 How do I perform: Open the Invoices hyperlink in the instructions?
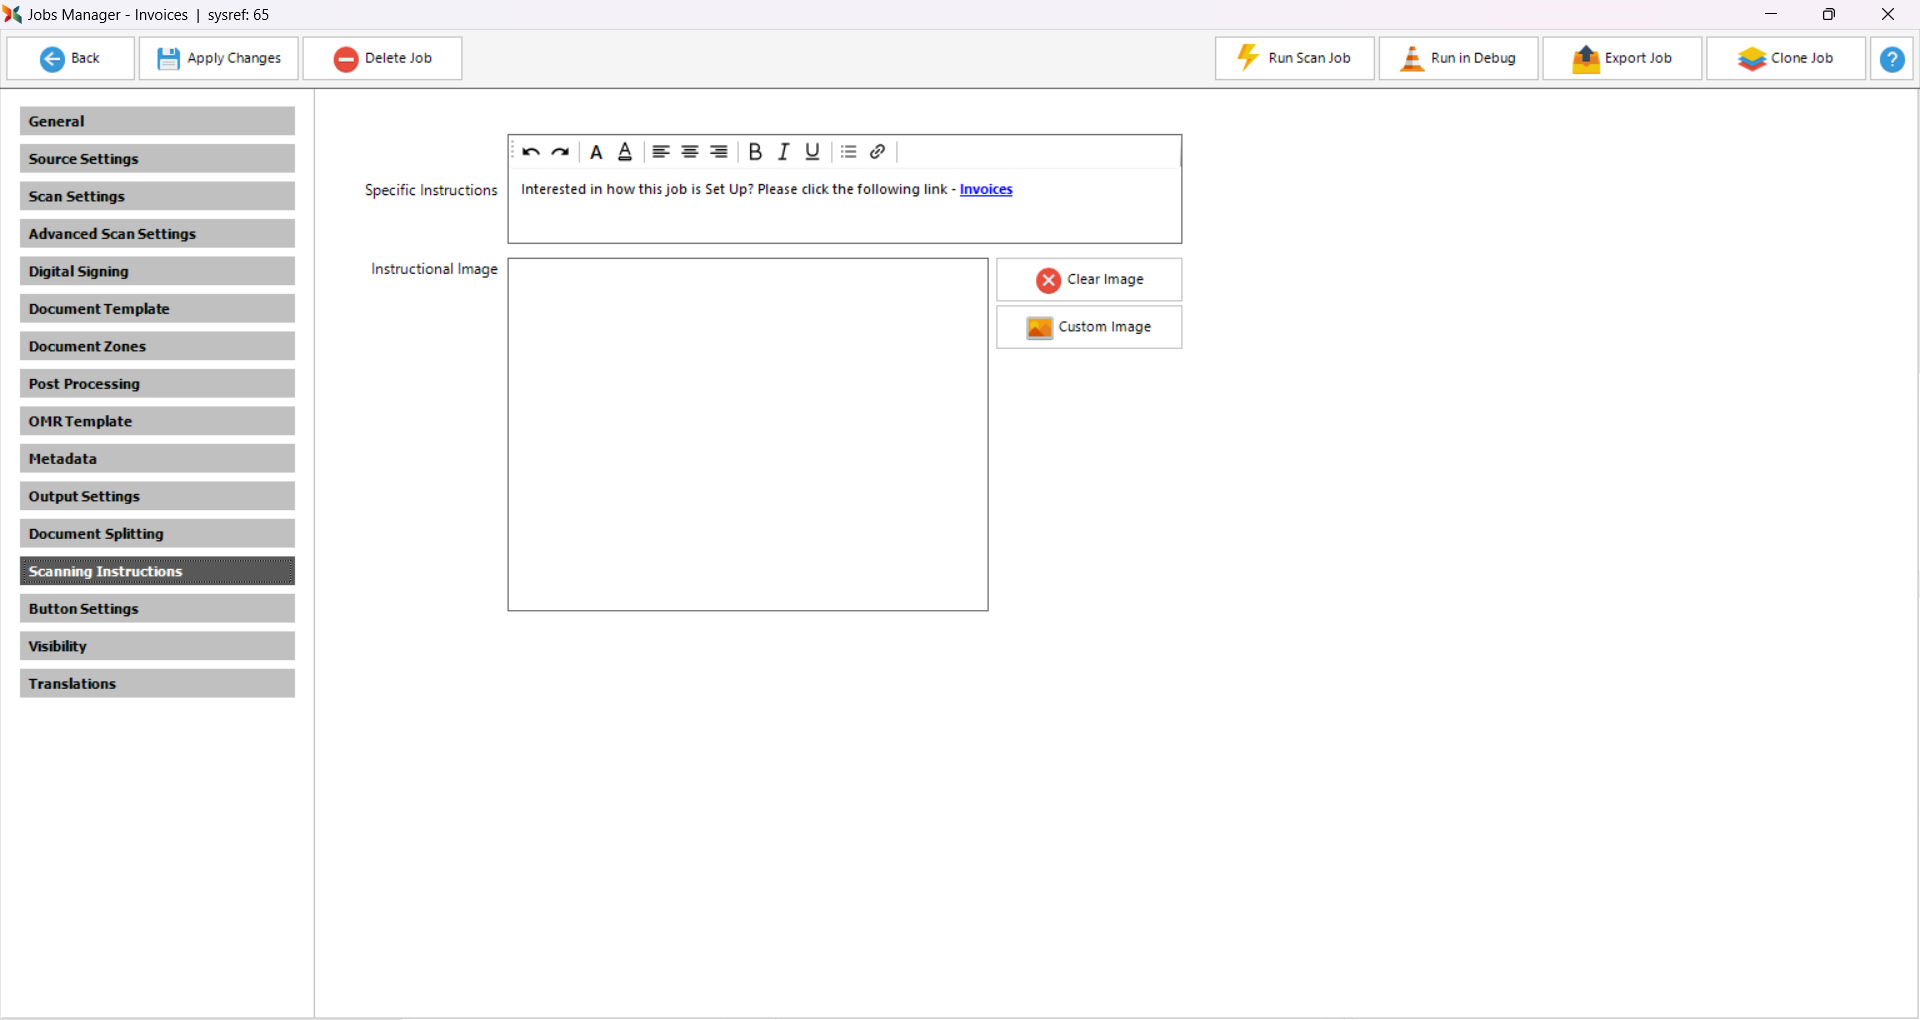pyautogui.click(x=985, y=190)
